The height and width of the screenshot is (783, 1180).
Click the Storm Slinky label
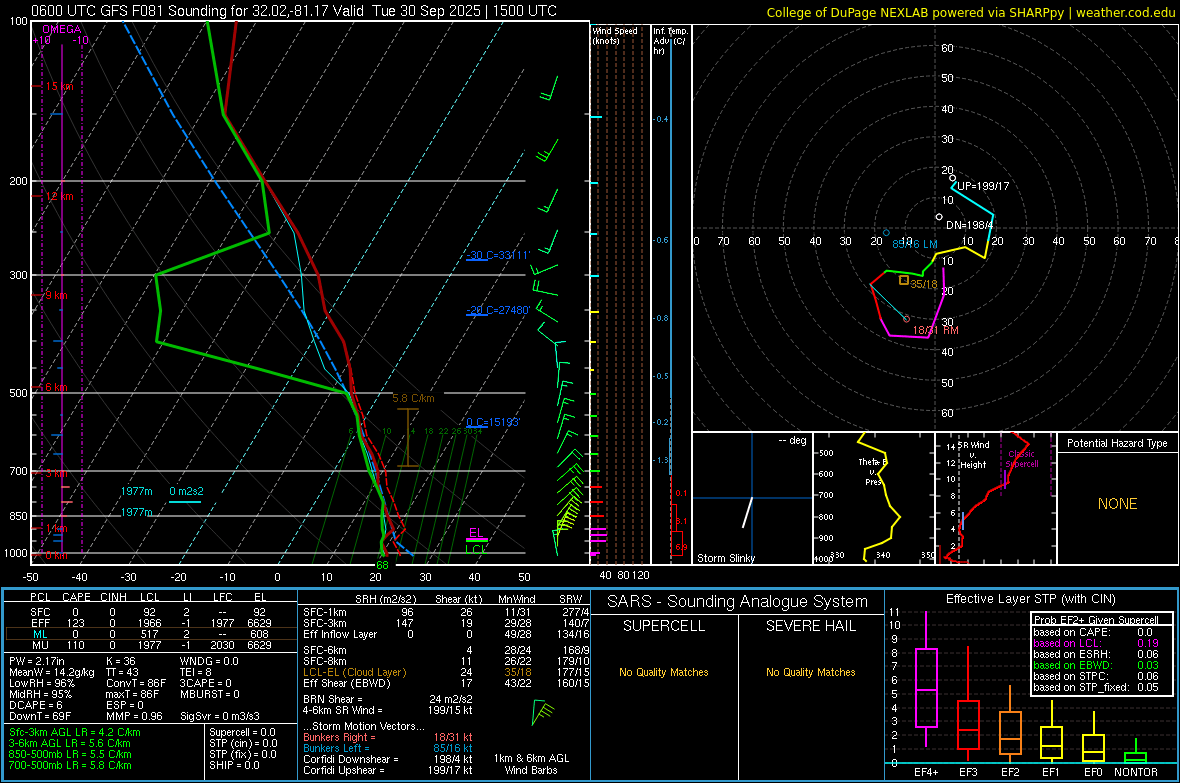(726, 558)
